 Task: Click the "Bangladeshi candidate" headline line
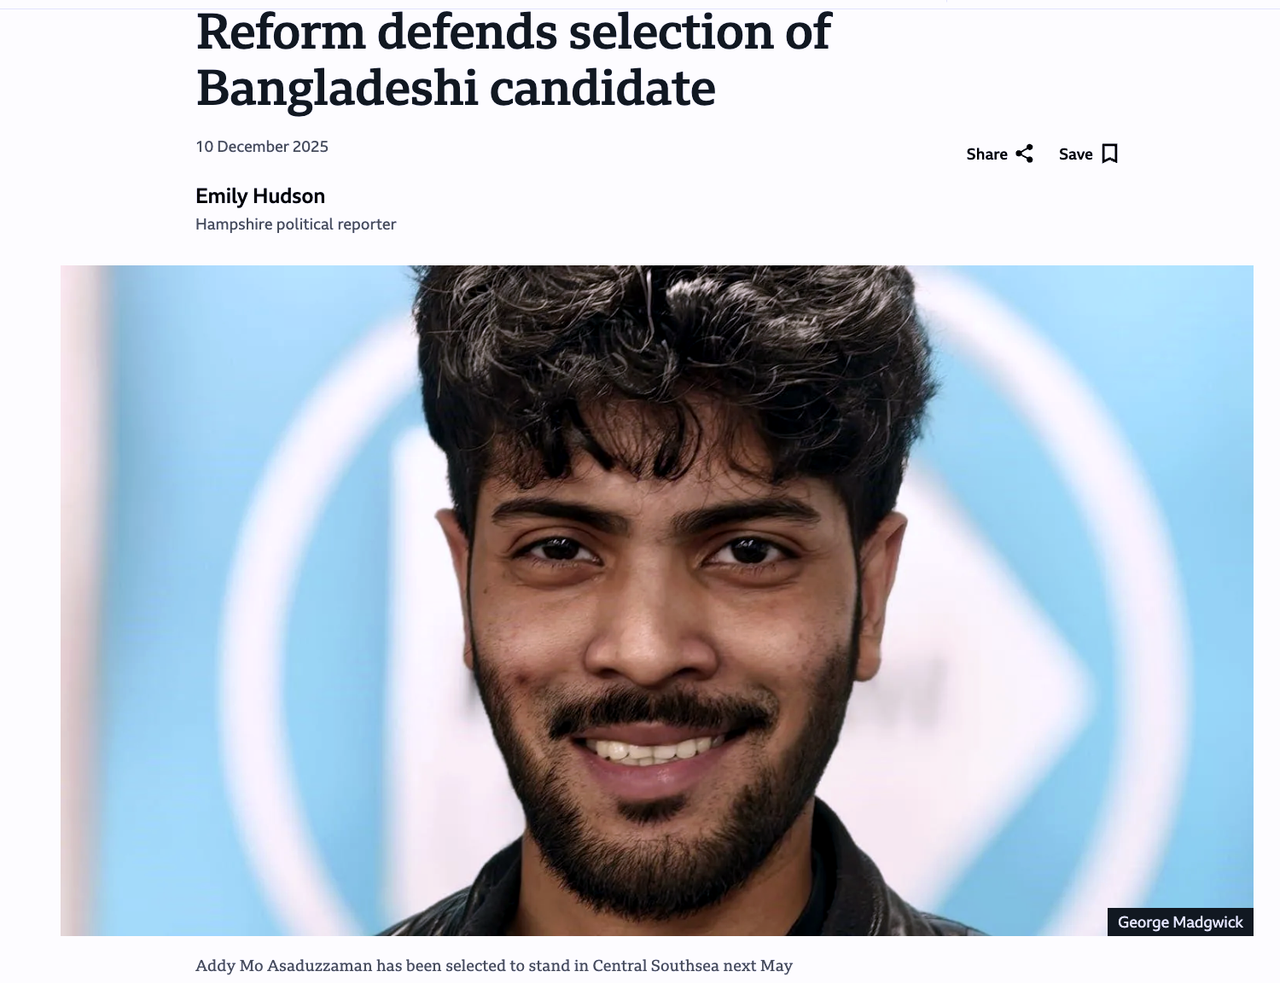tap(456, 88)
